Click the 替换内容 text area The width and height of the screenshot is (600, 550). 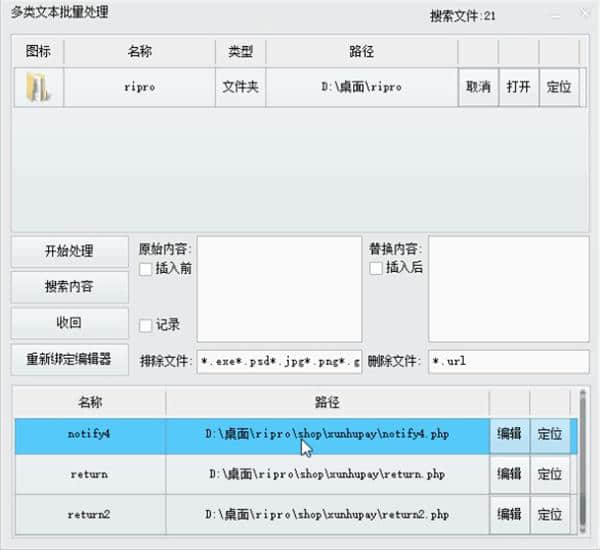pyautogui.click(x=508, y=289)
